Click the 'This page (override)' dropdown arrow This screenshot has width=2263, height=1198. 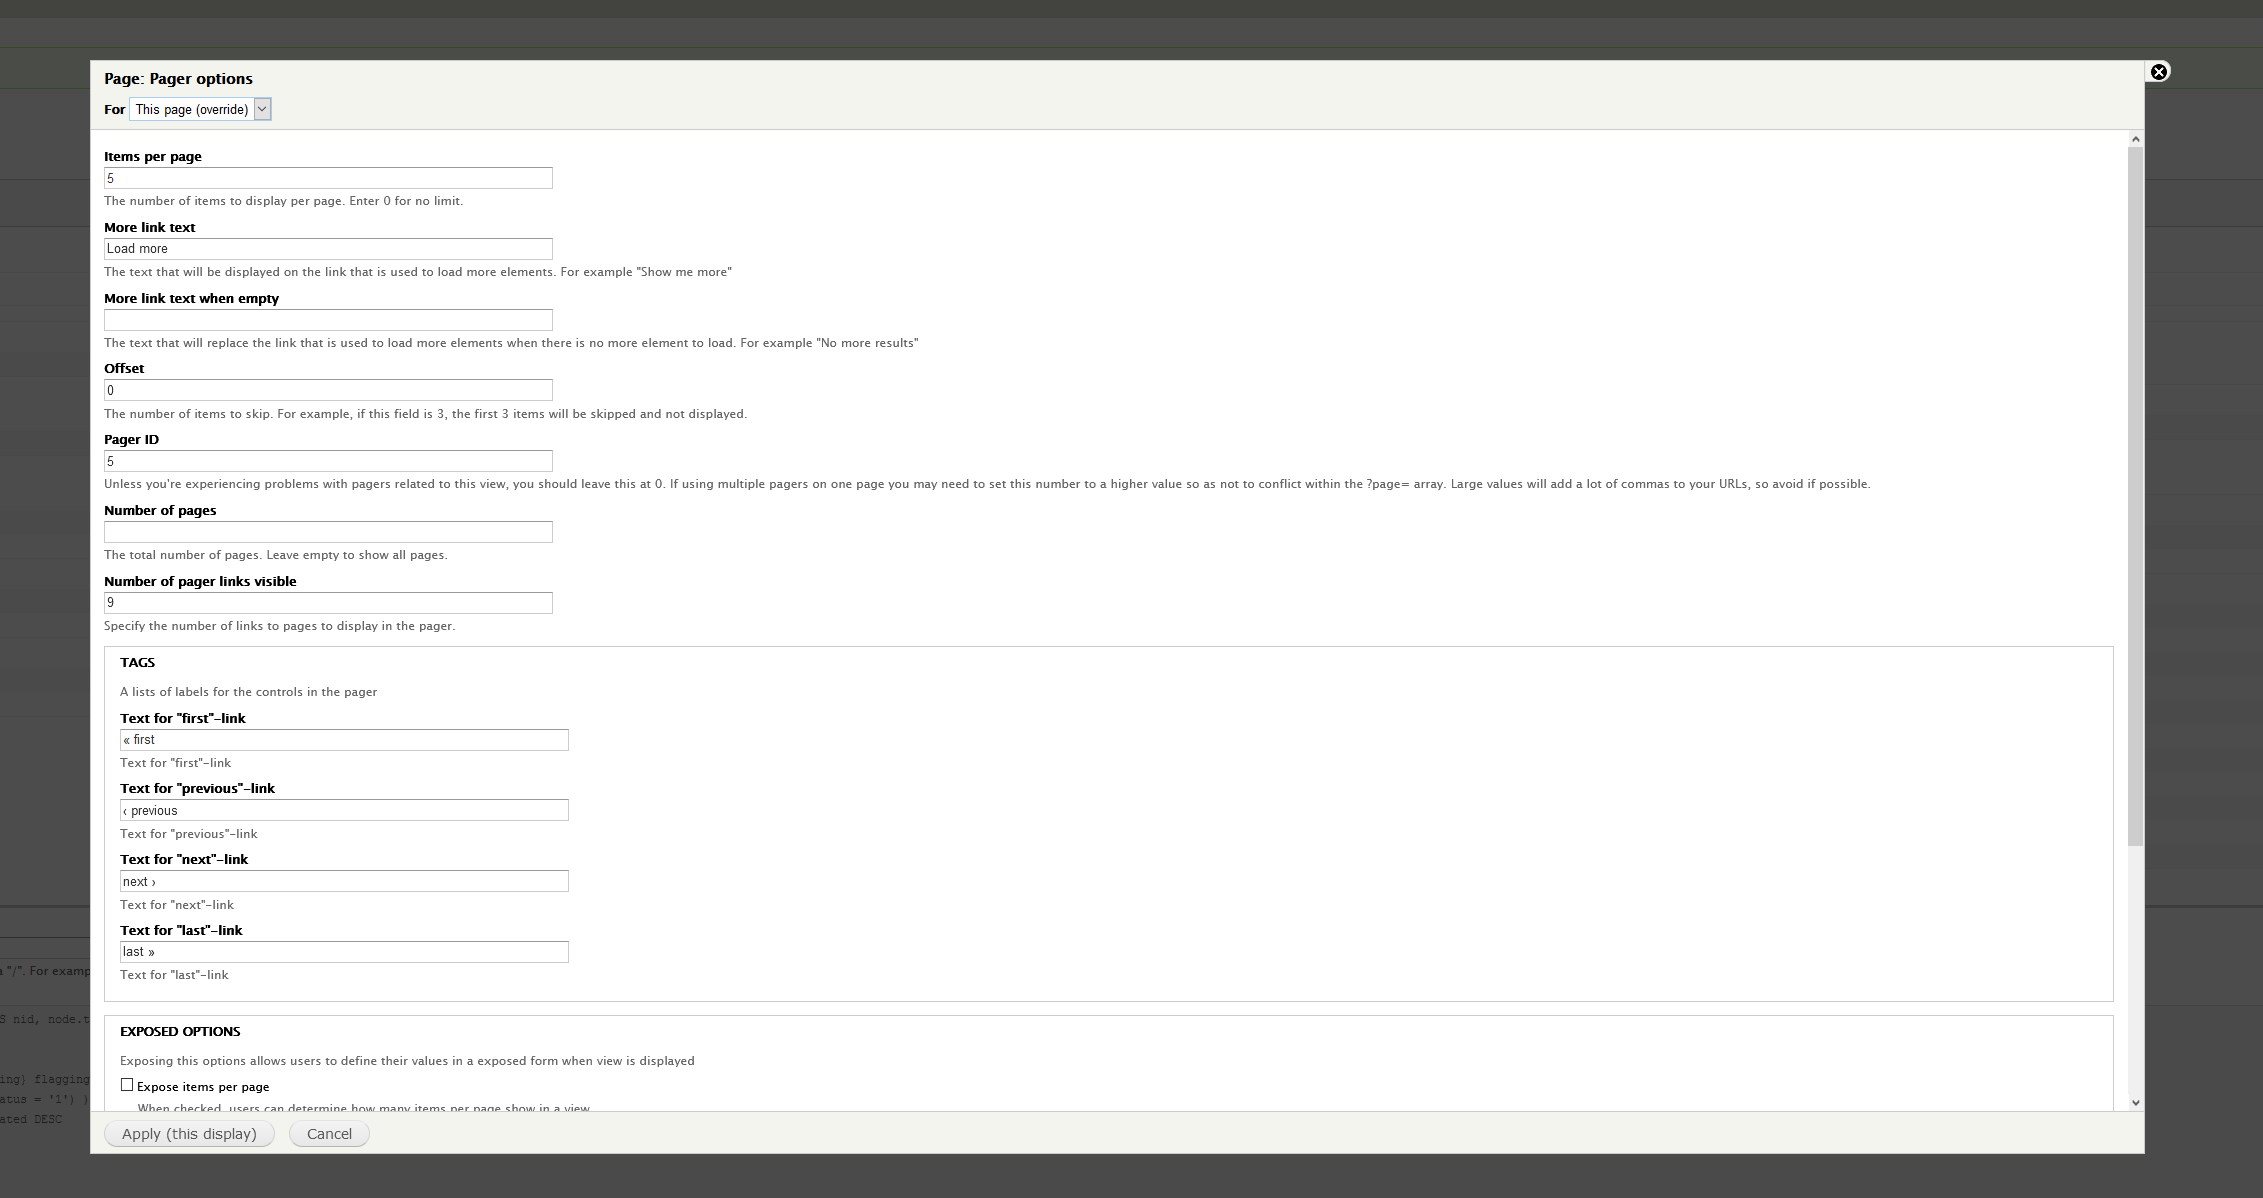coord(262,108)
